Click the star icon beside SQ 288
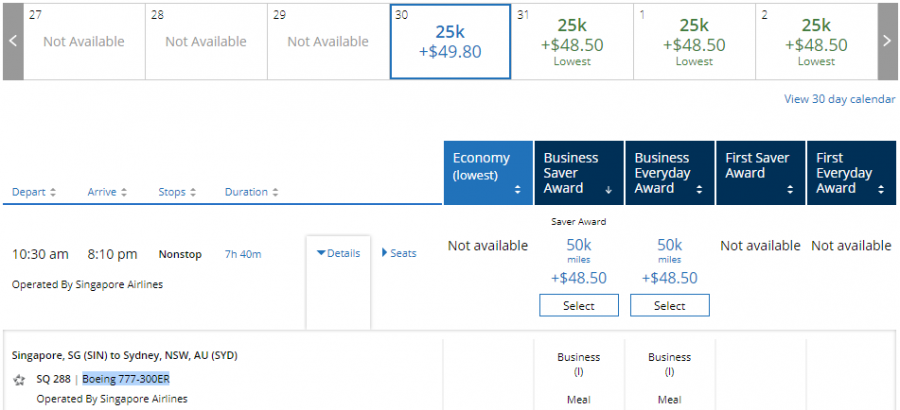This screenshot has width=900, height=410. tap(19, 380)
